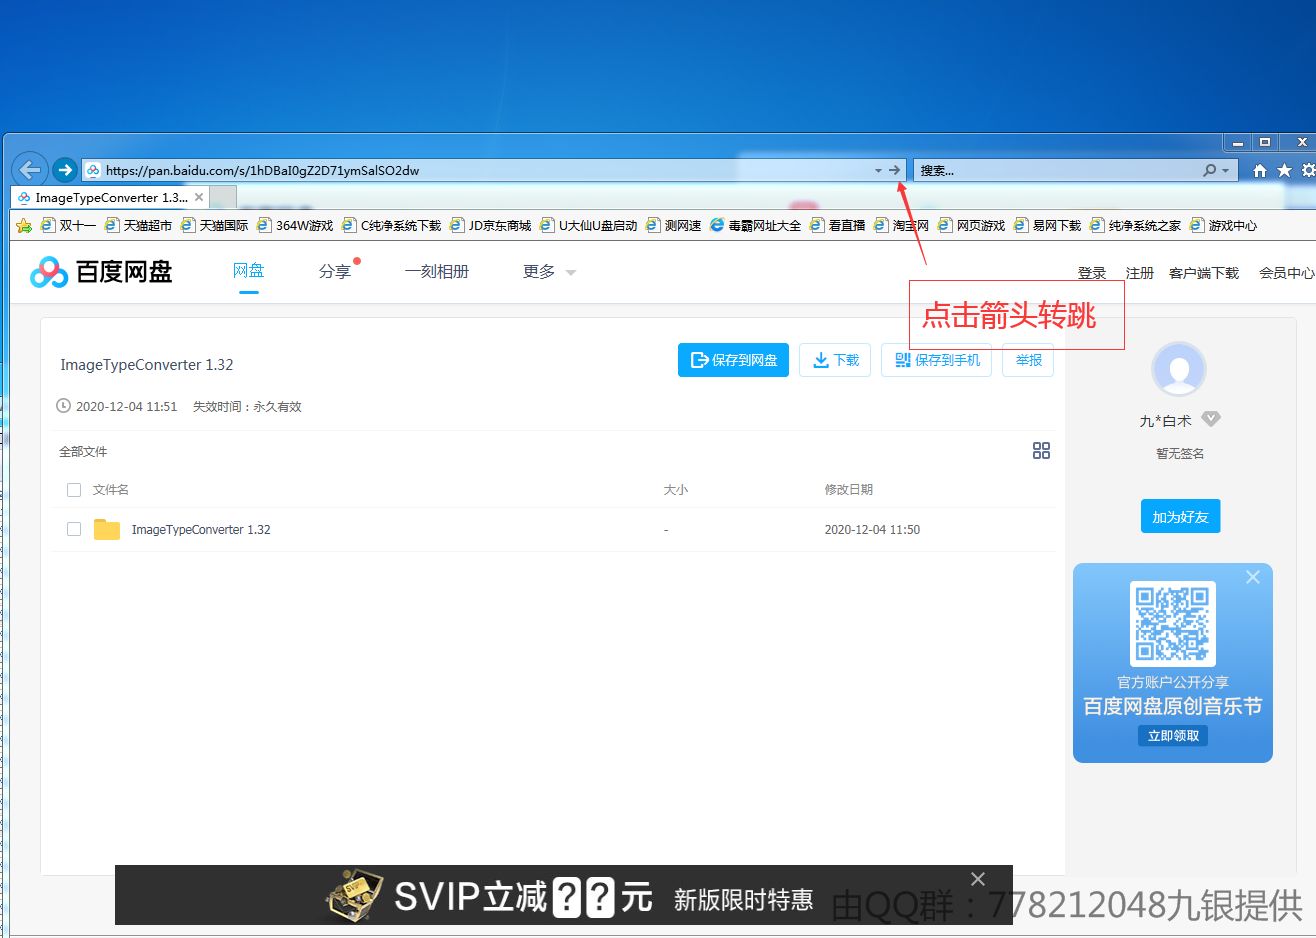Click the ImageTypeConverter 1.32 folder name

(201, 530)
